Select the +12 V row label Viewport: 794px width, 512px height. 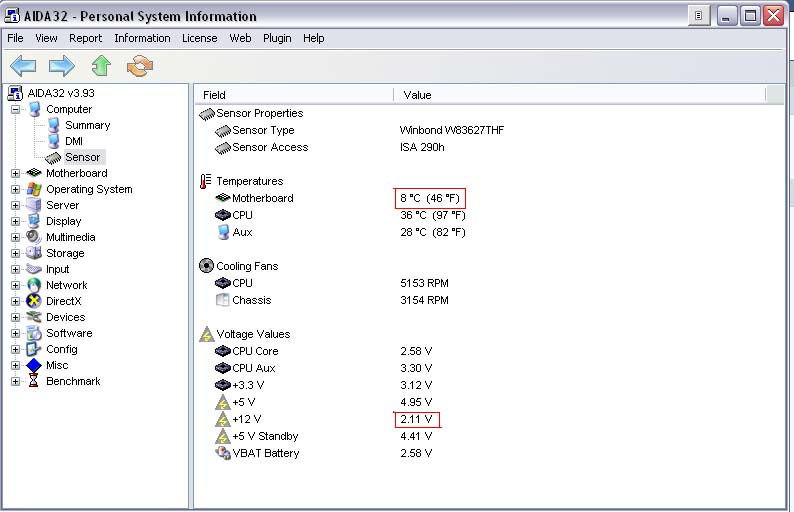point(247,419)
